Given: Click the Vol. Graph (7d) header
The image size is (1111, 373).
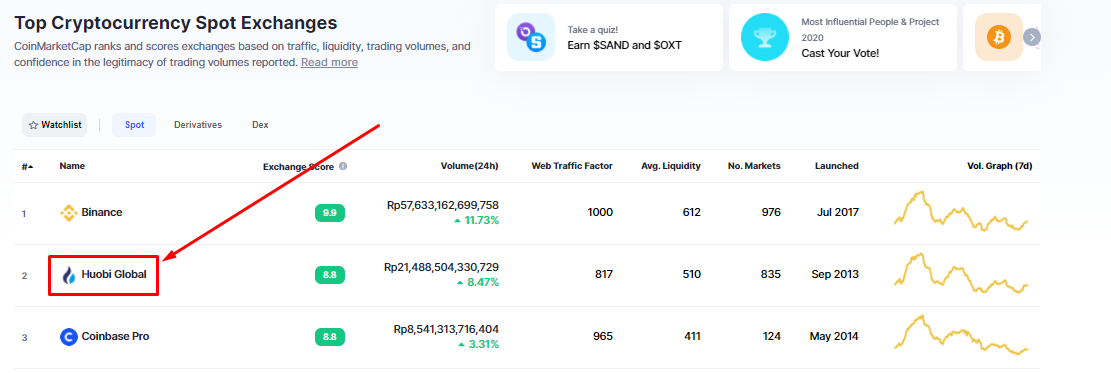Looking at the screenshot, I should 1000,166.
